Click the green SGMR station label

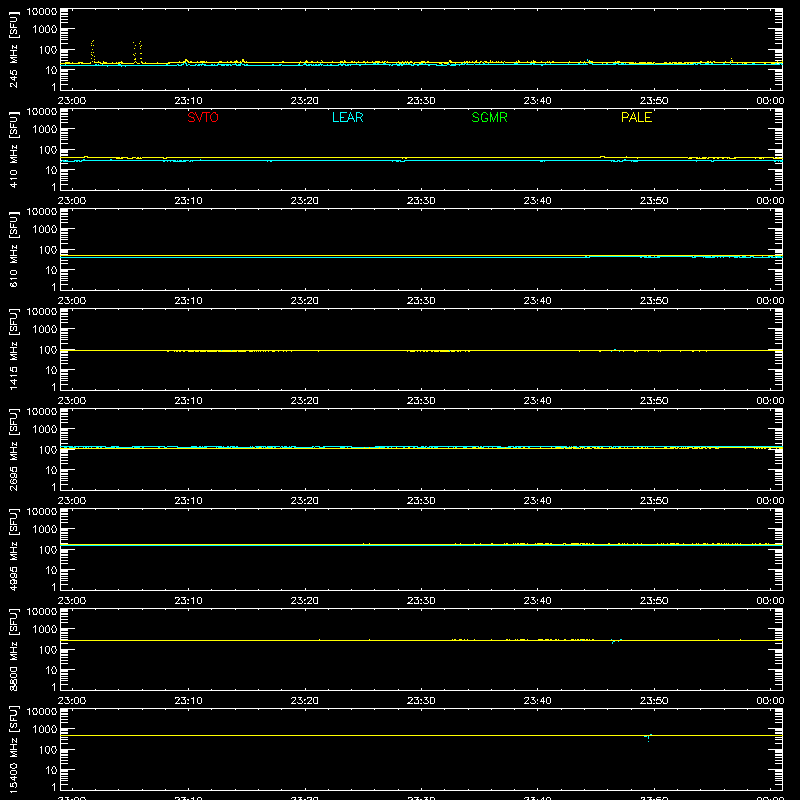pos(489,117)
